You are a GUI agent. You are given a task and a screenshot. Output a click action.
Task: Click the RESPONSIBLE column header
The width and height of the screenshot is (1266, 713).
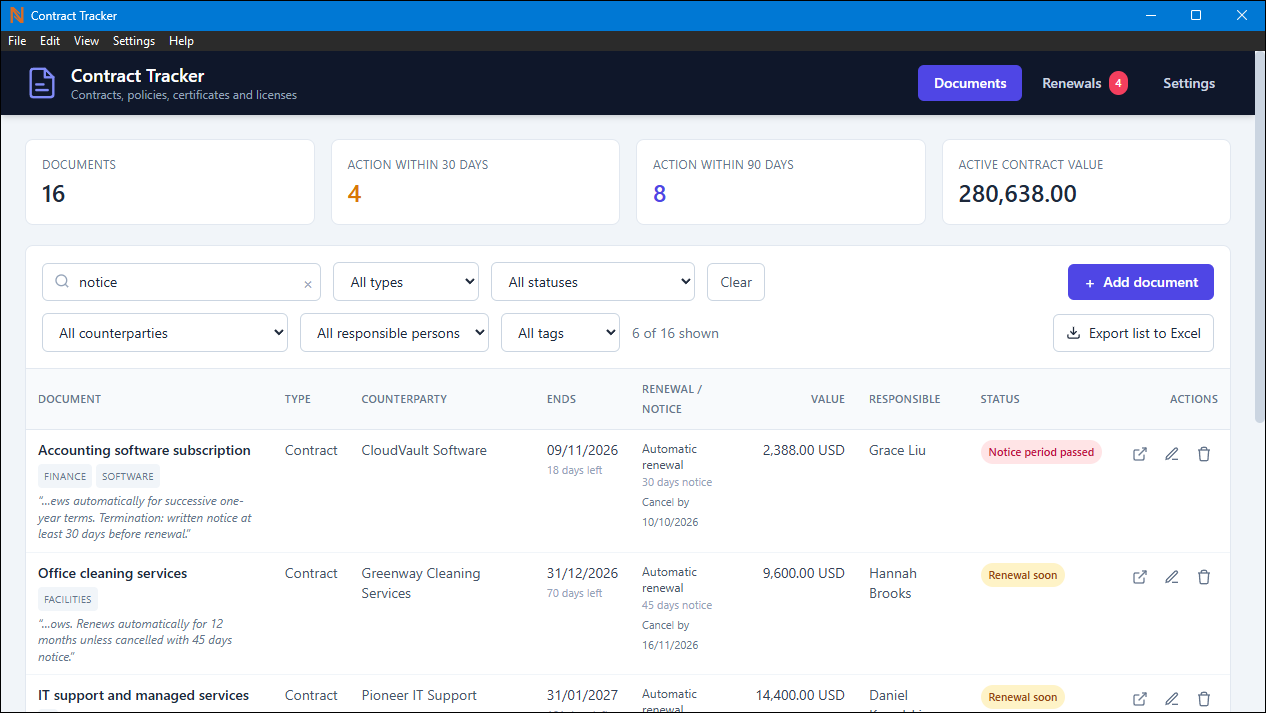click(905, 399)
